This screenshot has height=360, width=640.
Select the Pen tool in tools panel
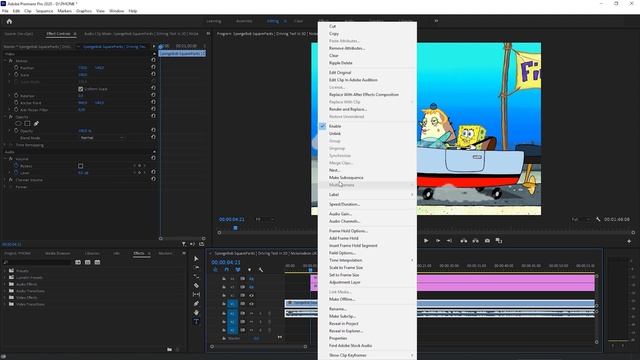click(x=196, y=304)
